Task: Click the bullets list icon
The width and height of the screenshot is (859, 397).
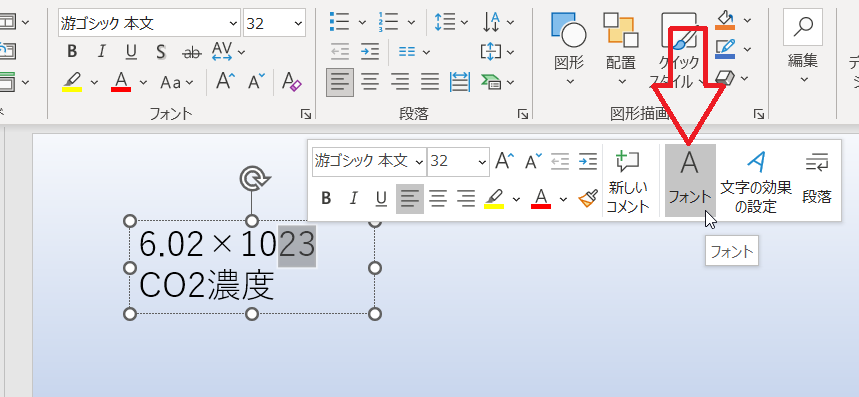Action: coord(340,22)
